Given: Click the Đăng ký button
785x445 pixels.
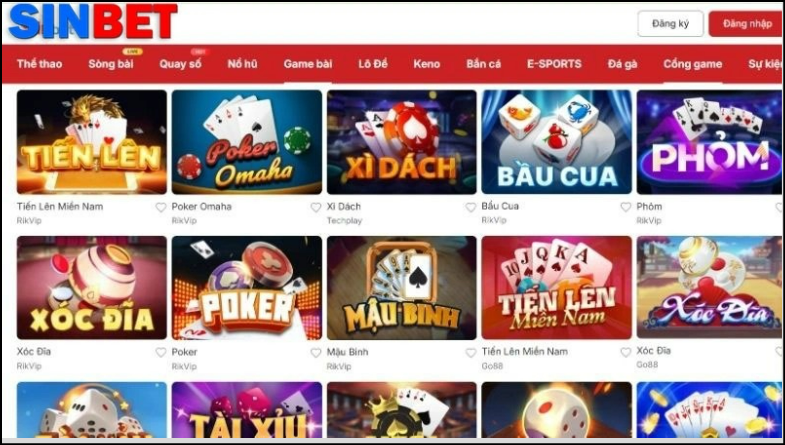Looking at the screenshot, I should (670, 24).
